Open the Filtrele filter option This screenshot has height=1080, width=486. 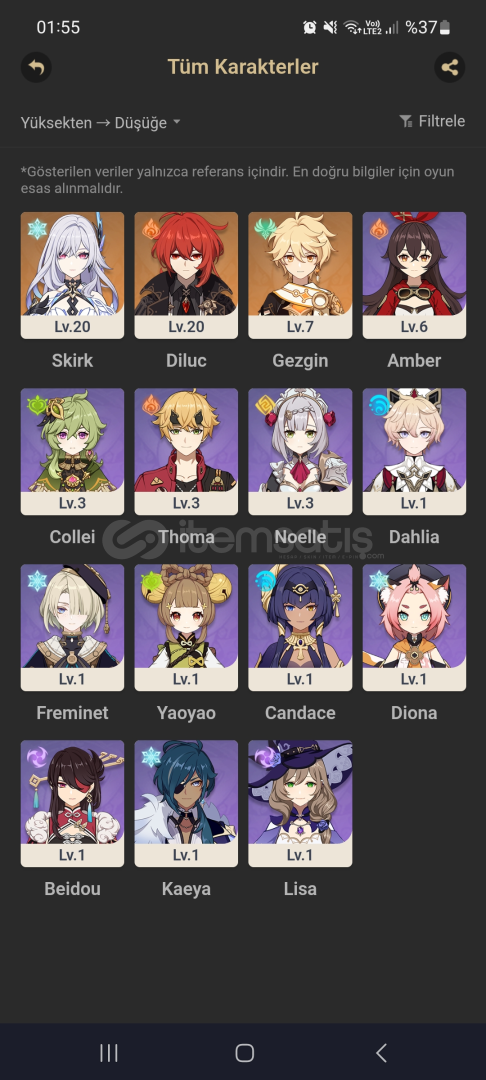click(432, 121)
